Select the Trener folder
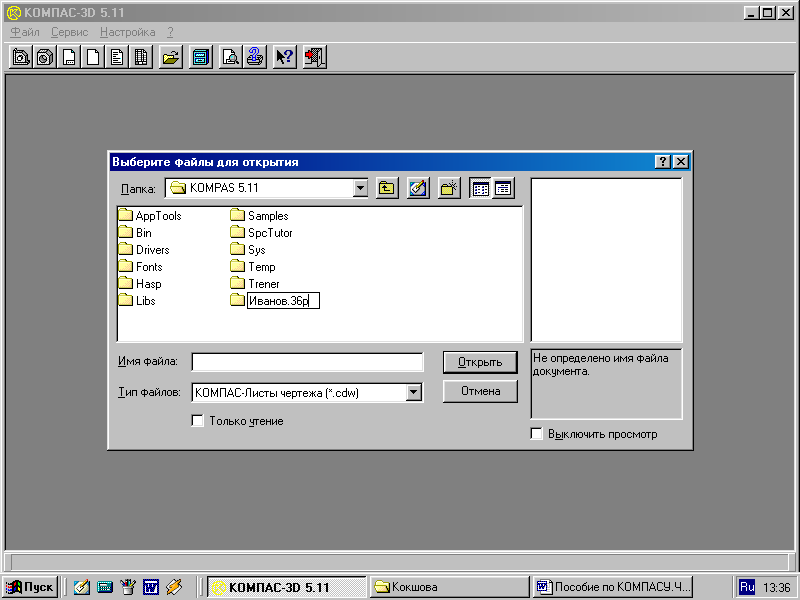Screen dimensions: 800x600 click(255, 284)
